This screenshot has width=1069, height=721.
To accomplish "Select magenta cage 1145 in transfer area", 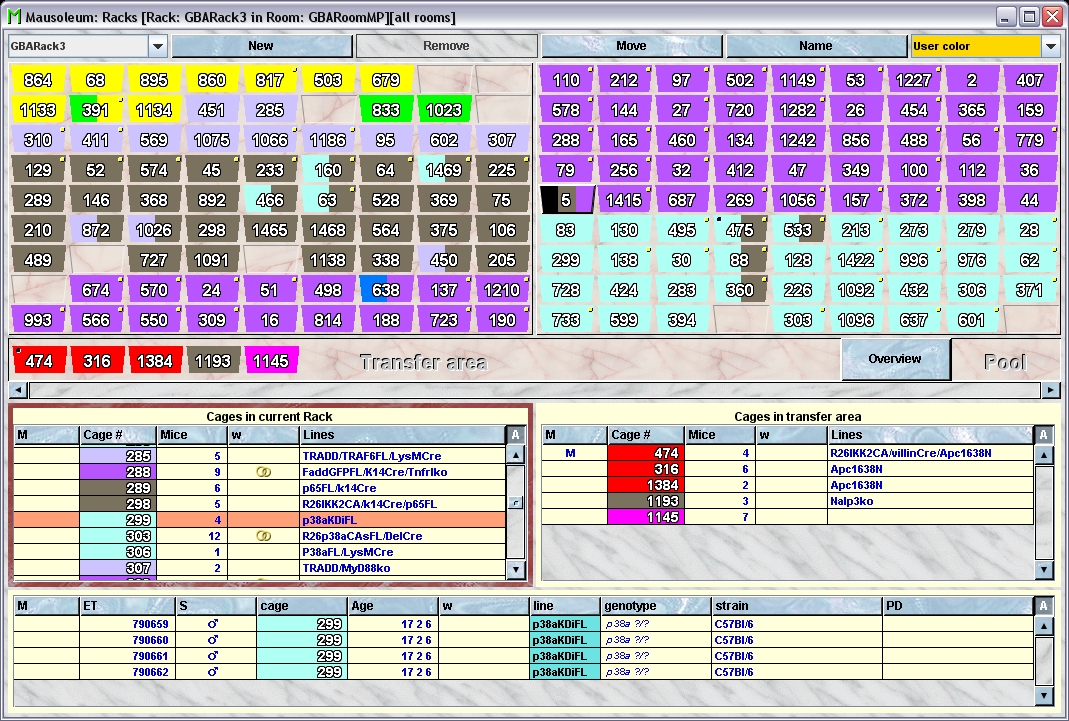I will tap(270, 361).
